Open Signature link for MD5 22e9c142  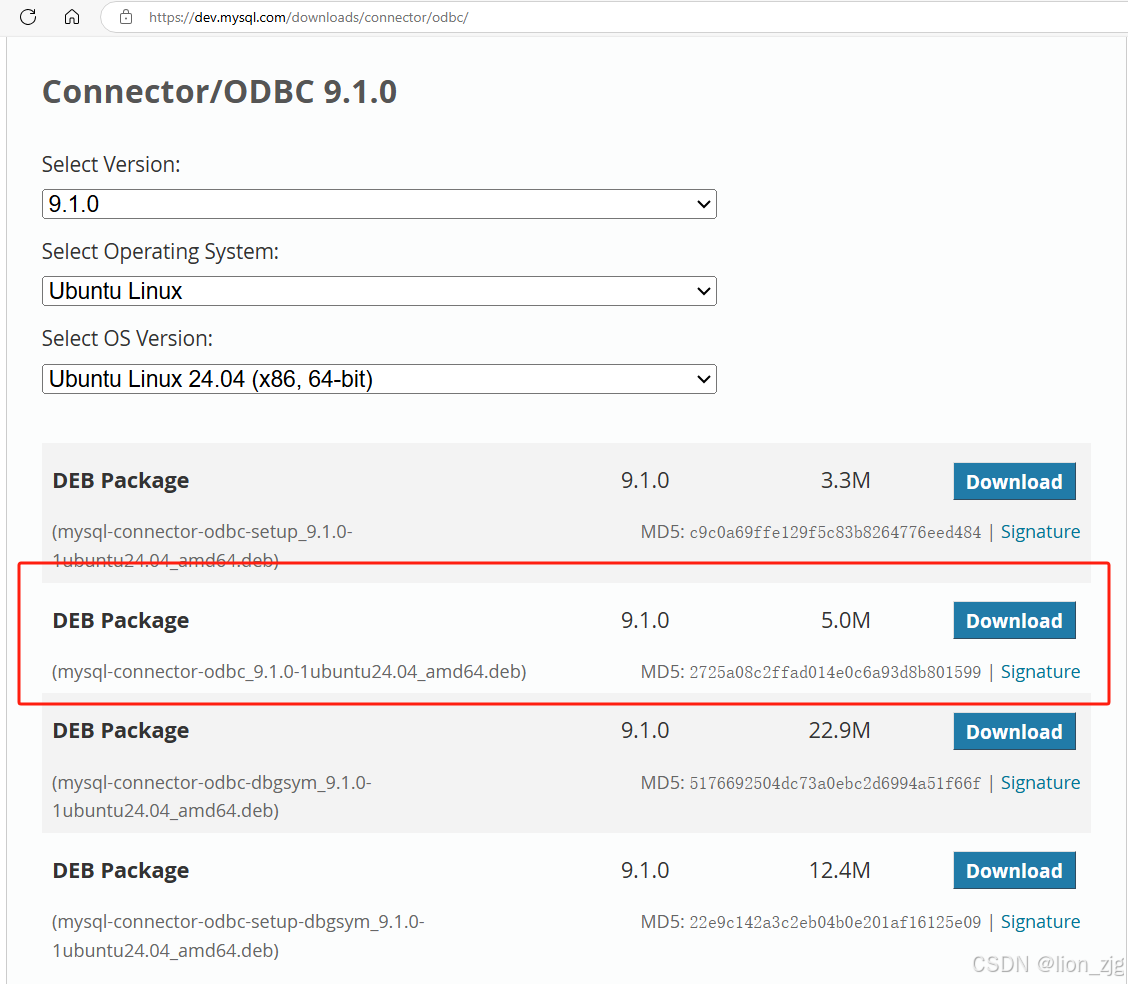click(x=1040, y=921)
